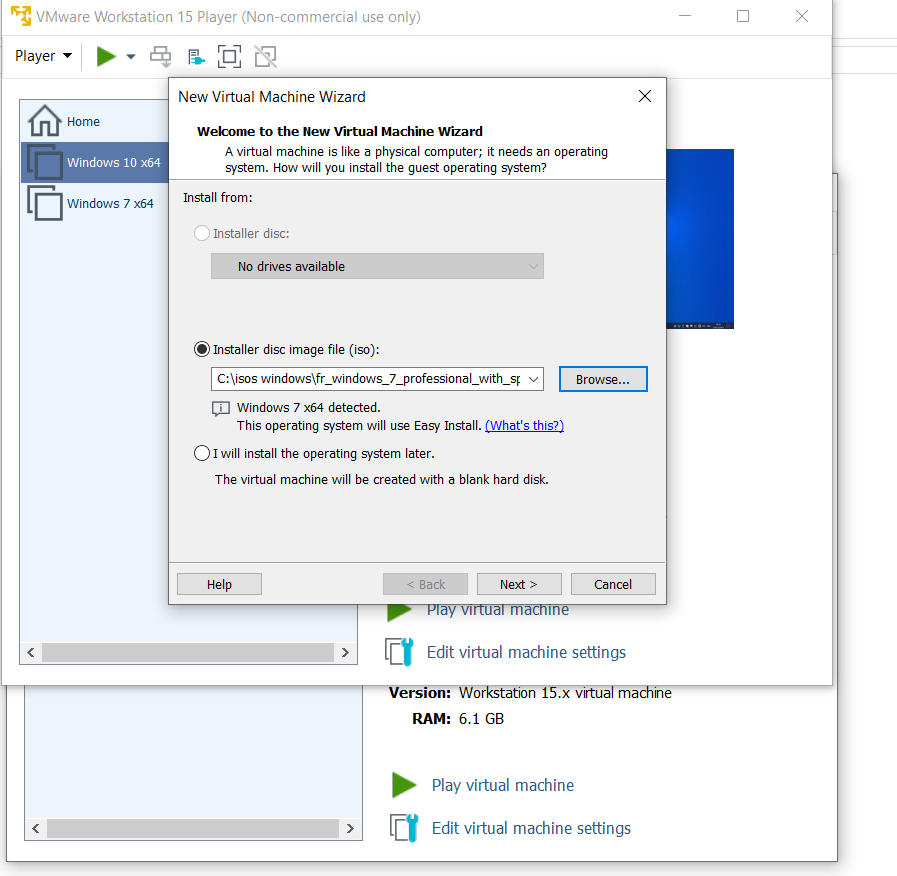Open the power options arrow beside Play icon
Image resolution: width=897 pixels, height=876 pixels.
tap(130, 57)
